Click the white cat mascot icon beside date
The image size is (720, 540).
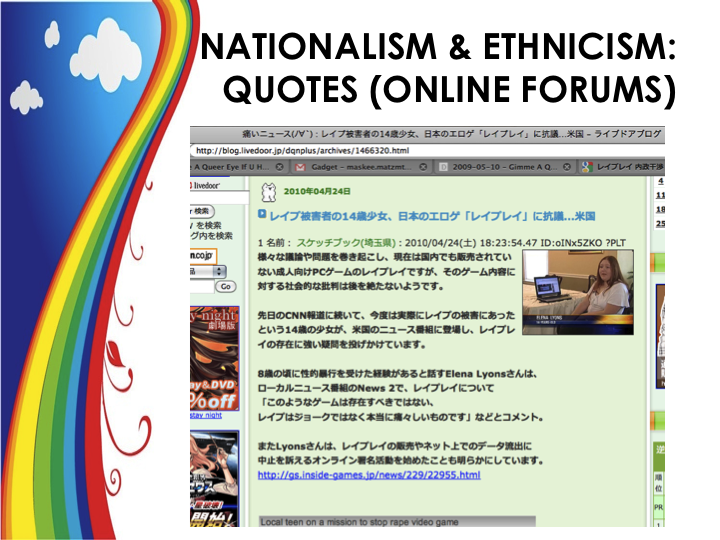(269, 192)
